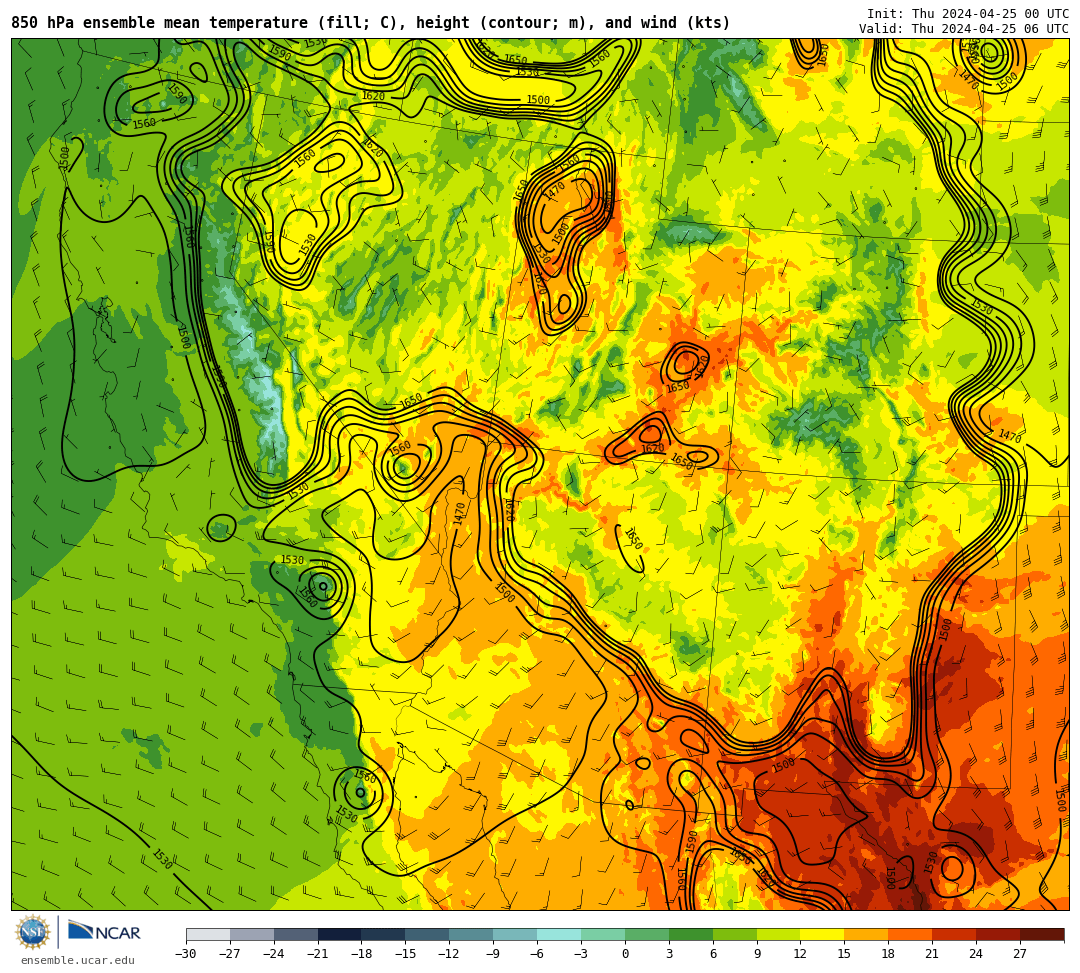Pick the colorbar swatch between -12 and -9
This screenshot has height=973, width=1080.
472,934
